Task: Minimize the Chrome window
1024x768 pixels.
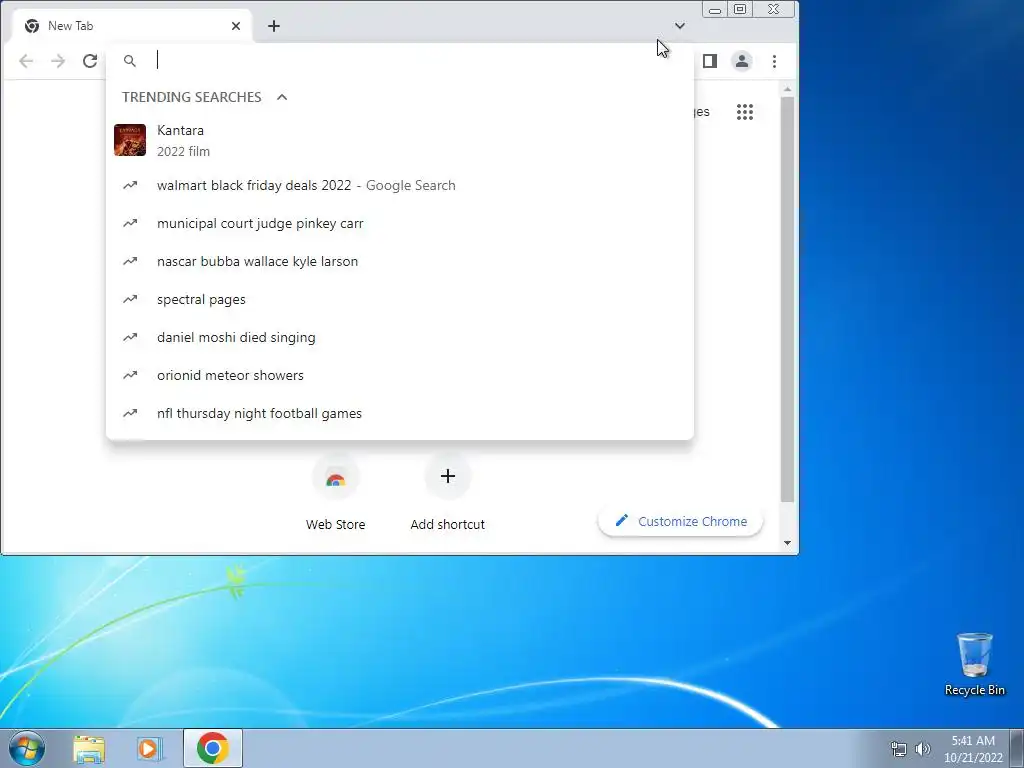Action: [715, 9]
